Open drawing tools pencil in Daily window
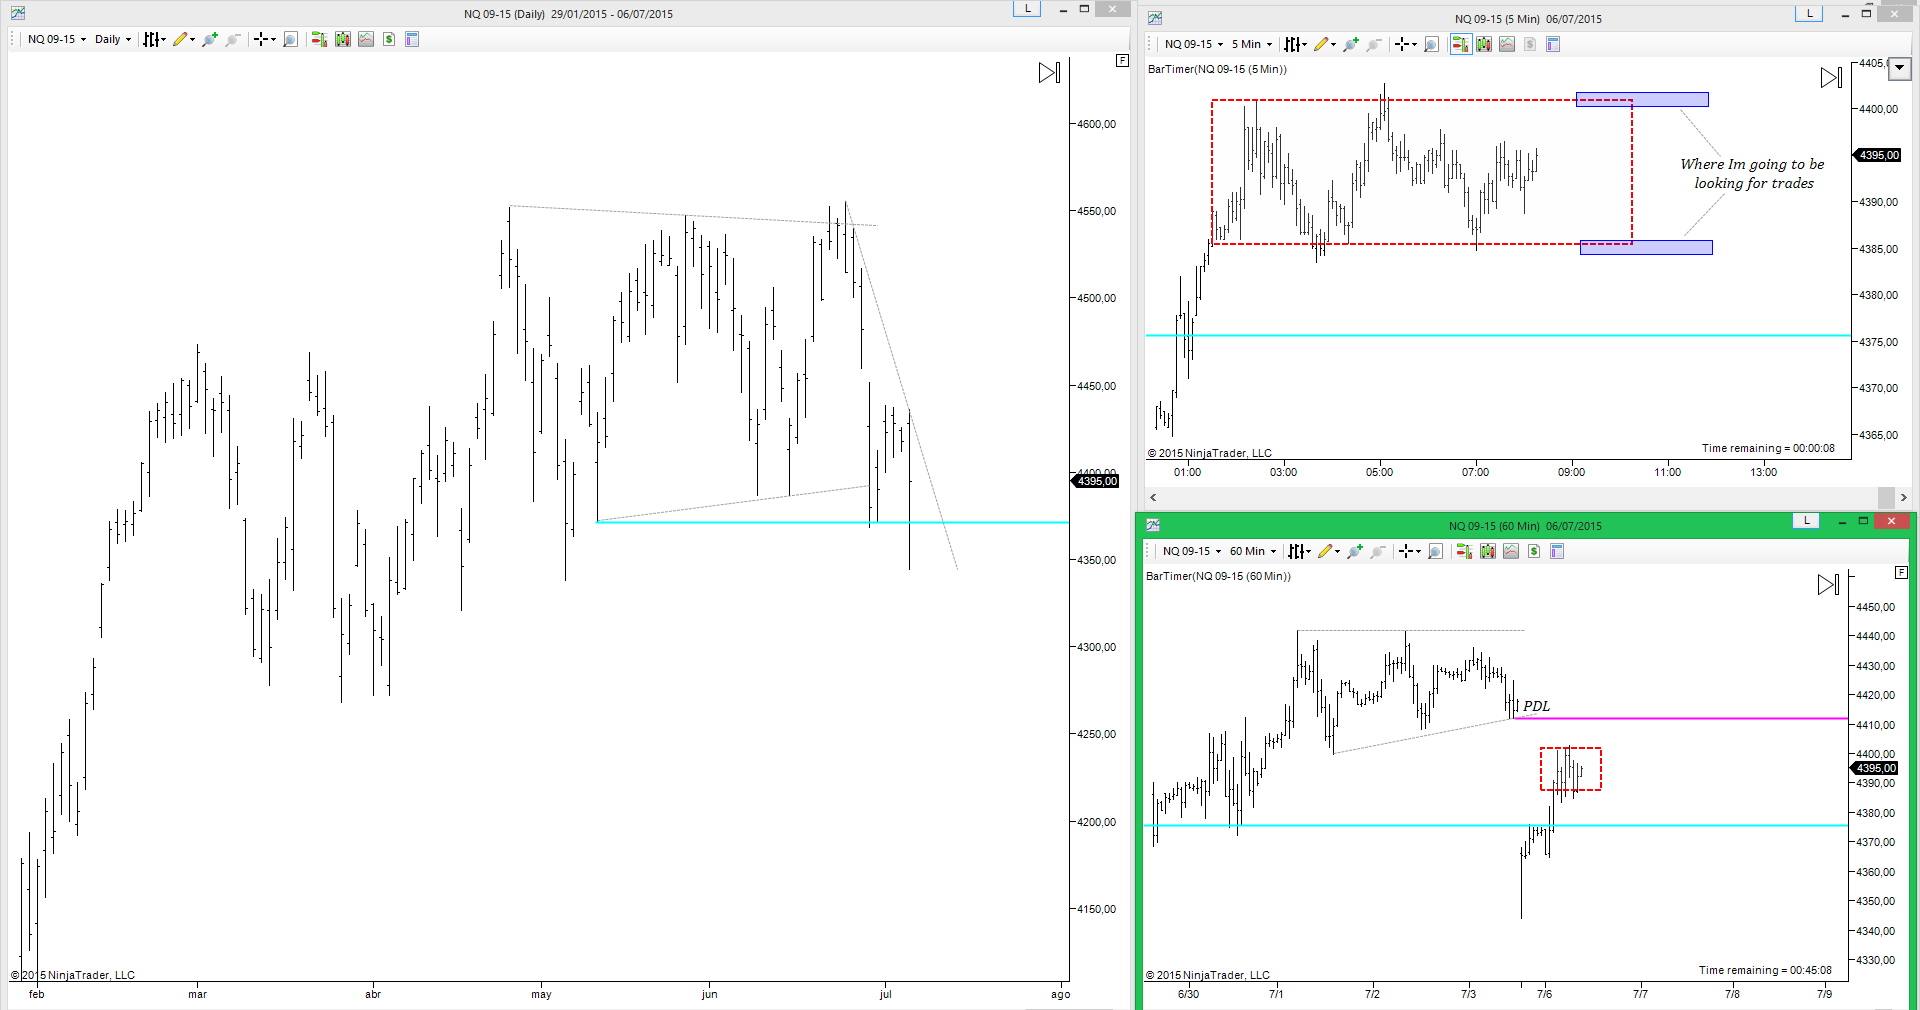The height and width of the screenshot is (1010, 1920). tap(183, 40)
